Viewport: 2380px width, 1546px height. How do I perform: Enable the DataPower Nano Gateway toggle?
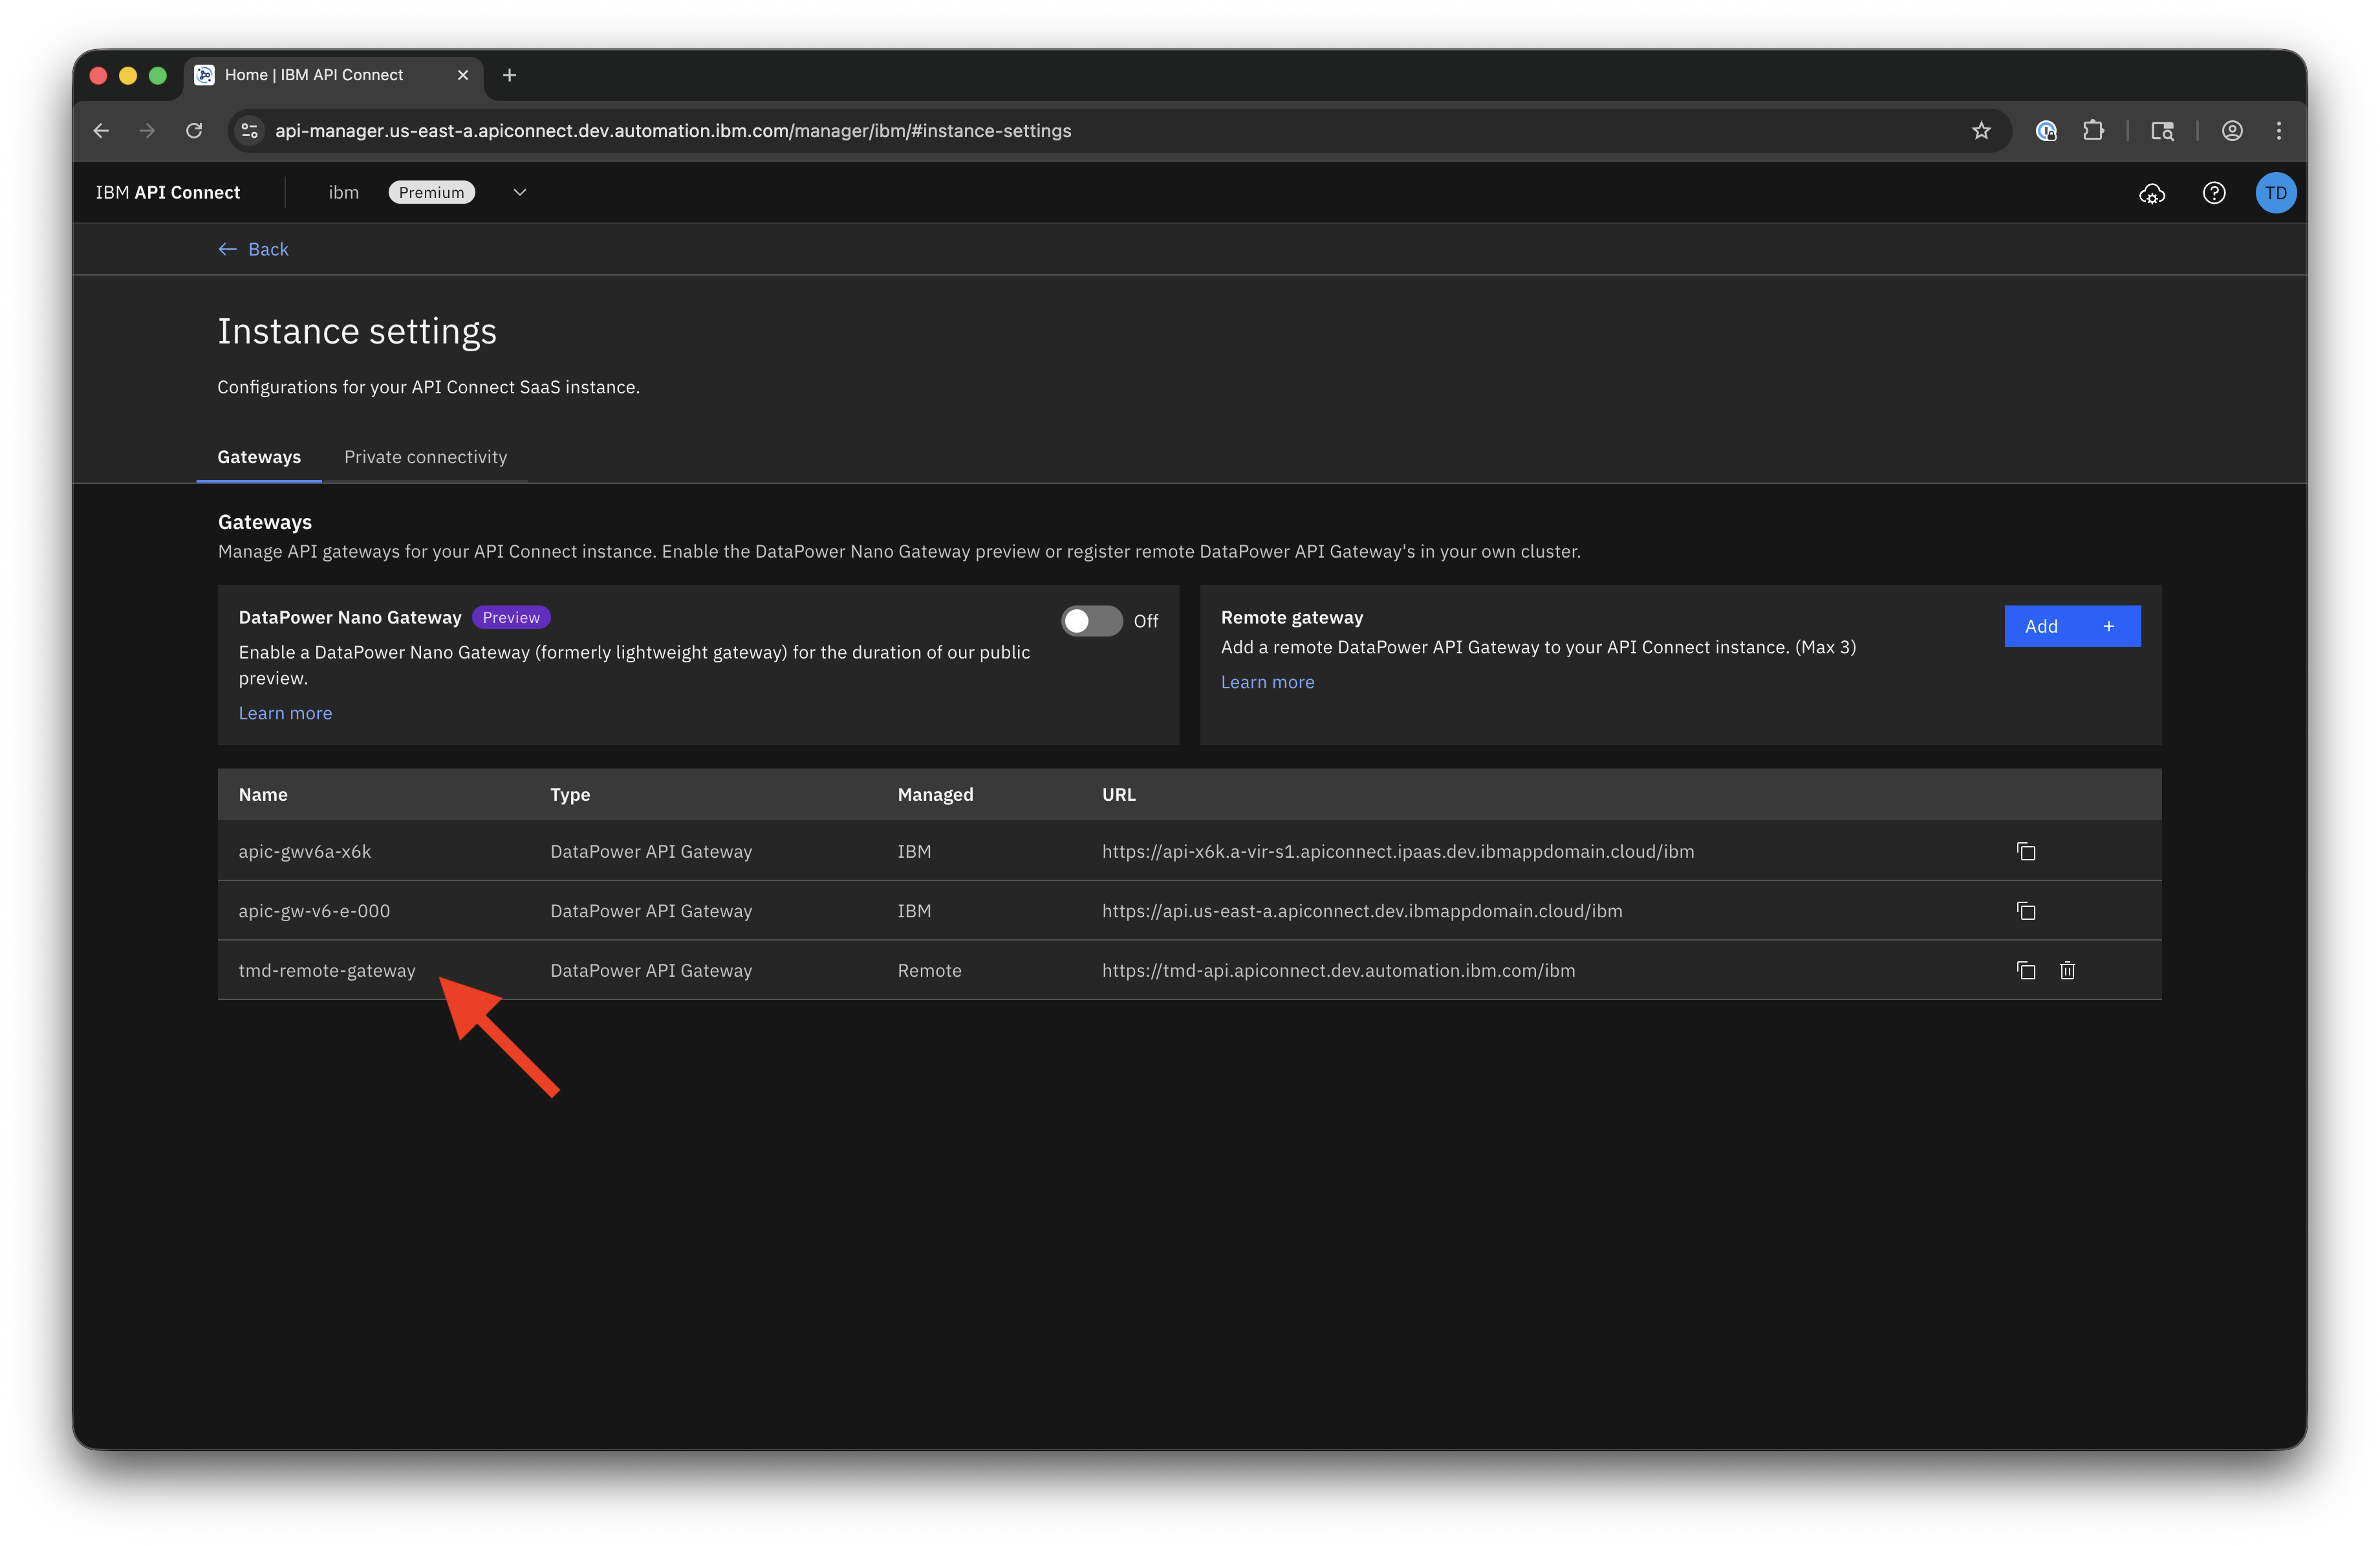(x=1091, y=621)
